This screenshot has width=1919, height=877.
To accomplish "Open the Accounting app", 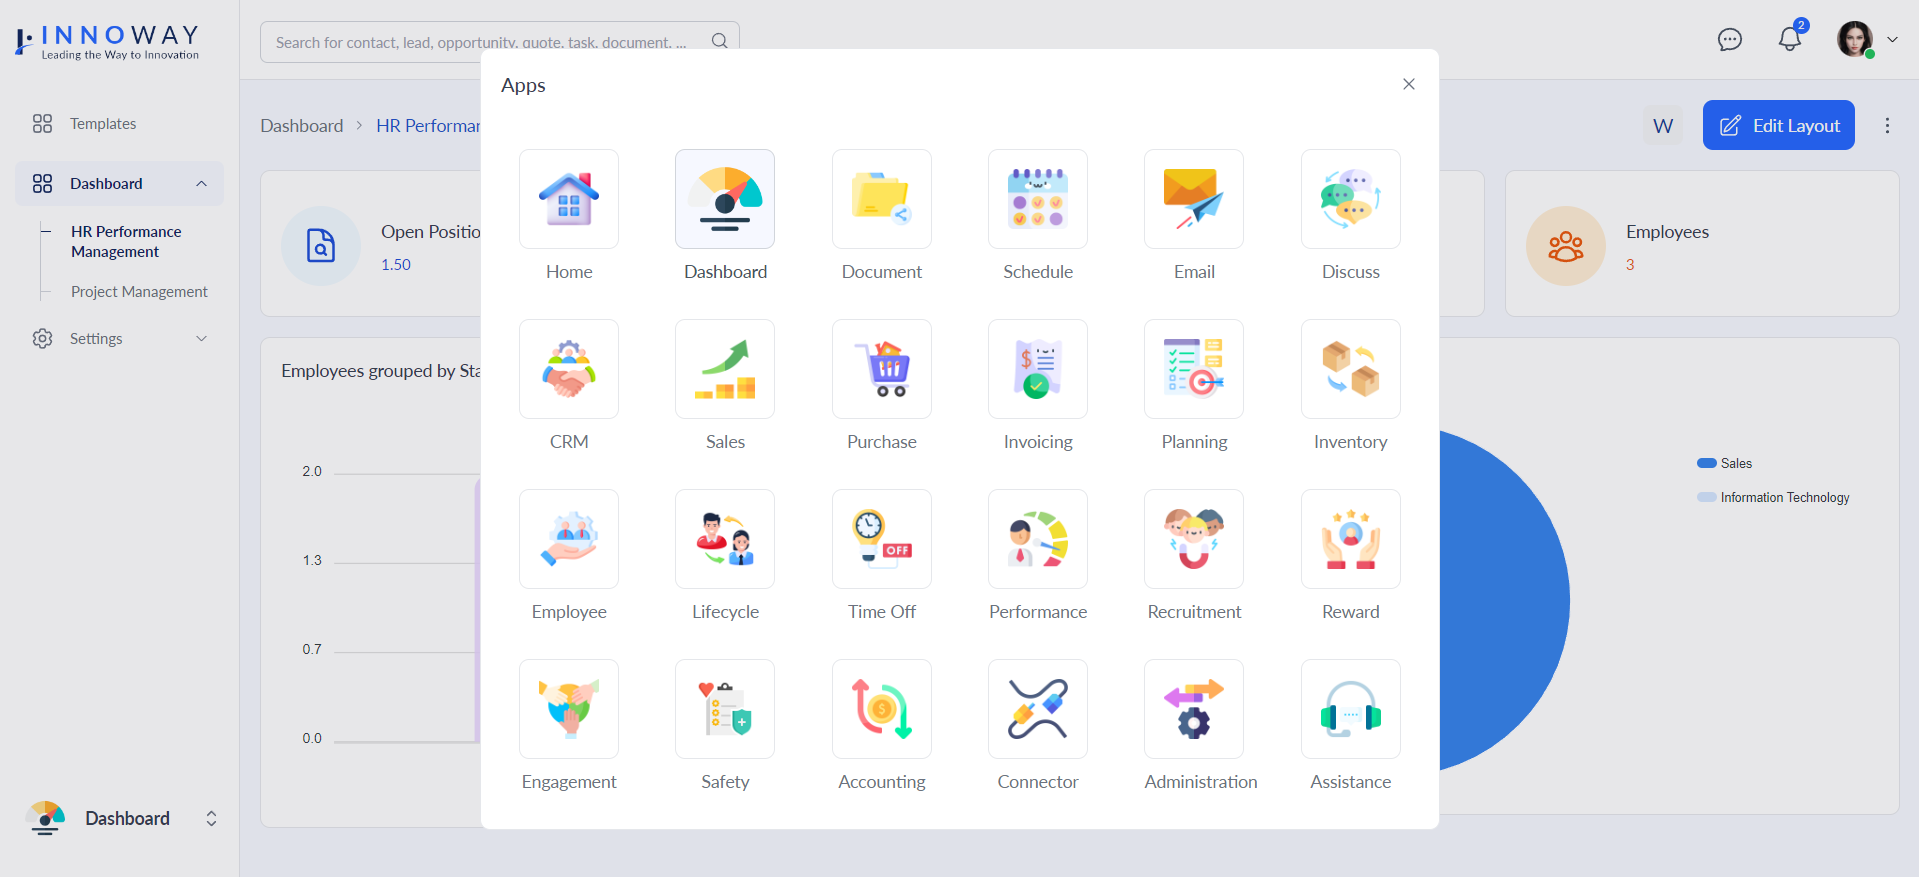I will click(x=881, y=709).
